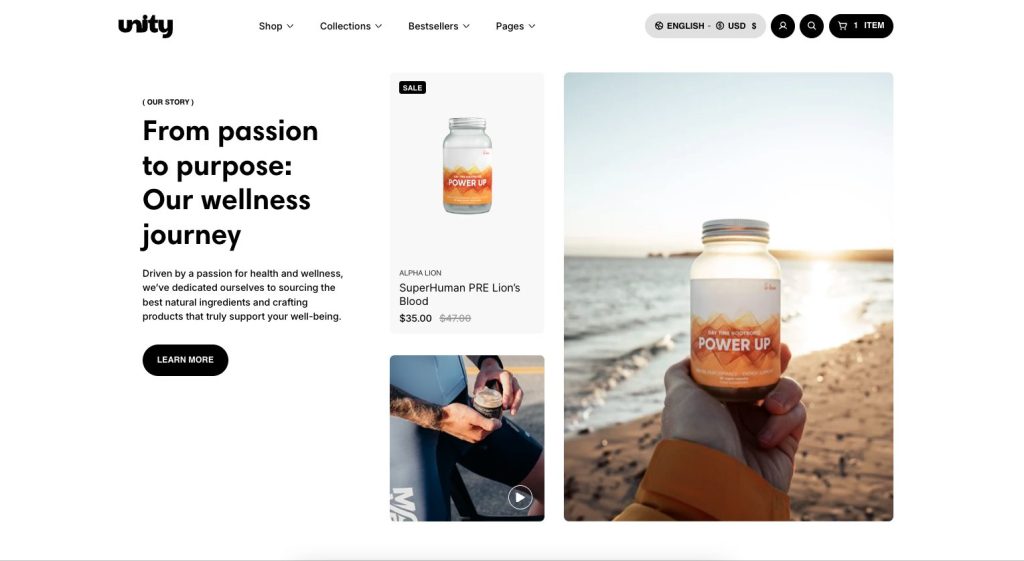Screen dimensions: 1024x561
Task: Click the Learn More button
Action: coord(185,360)
